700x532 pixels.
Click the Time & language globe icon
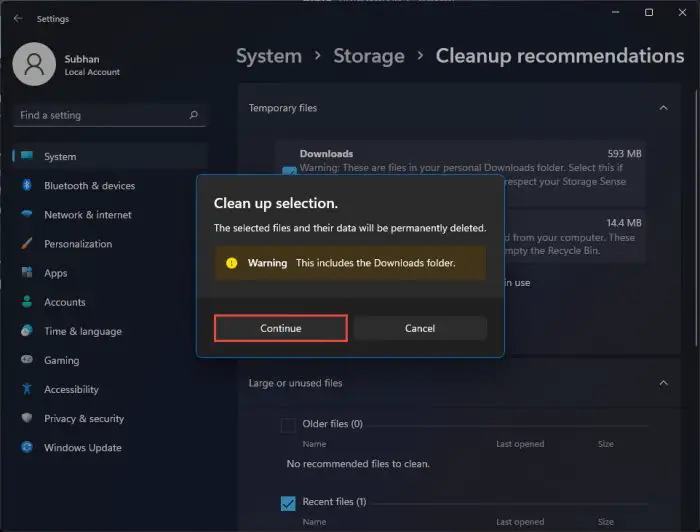click(x=27, y=331)
